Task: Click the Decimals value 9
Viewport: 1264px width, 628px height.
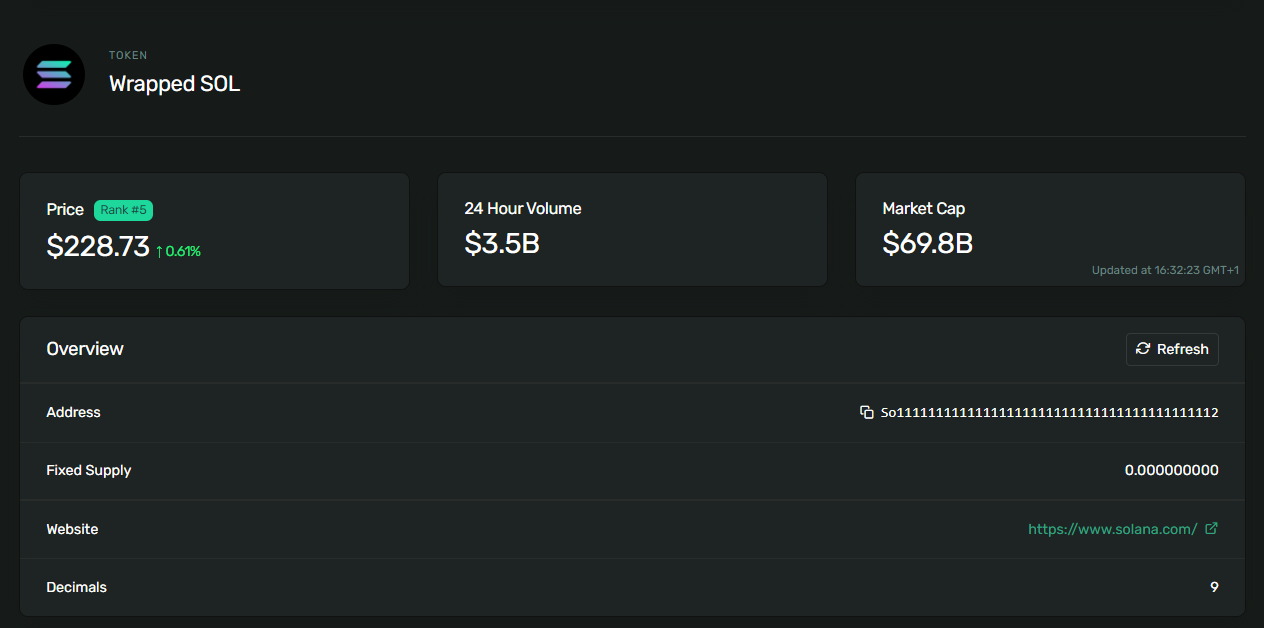Action: 1214,587
